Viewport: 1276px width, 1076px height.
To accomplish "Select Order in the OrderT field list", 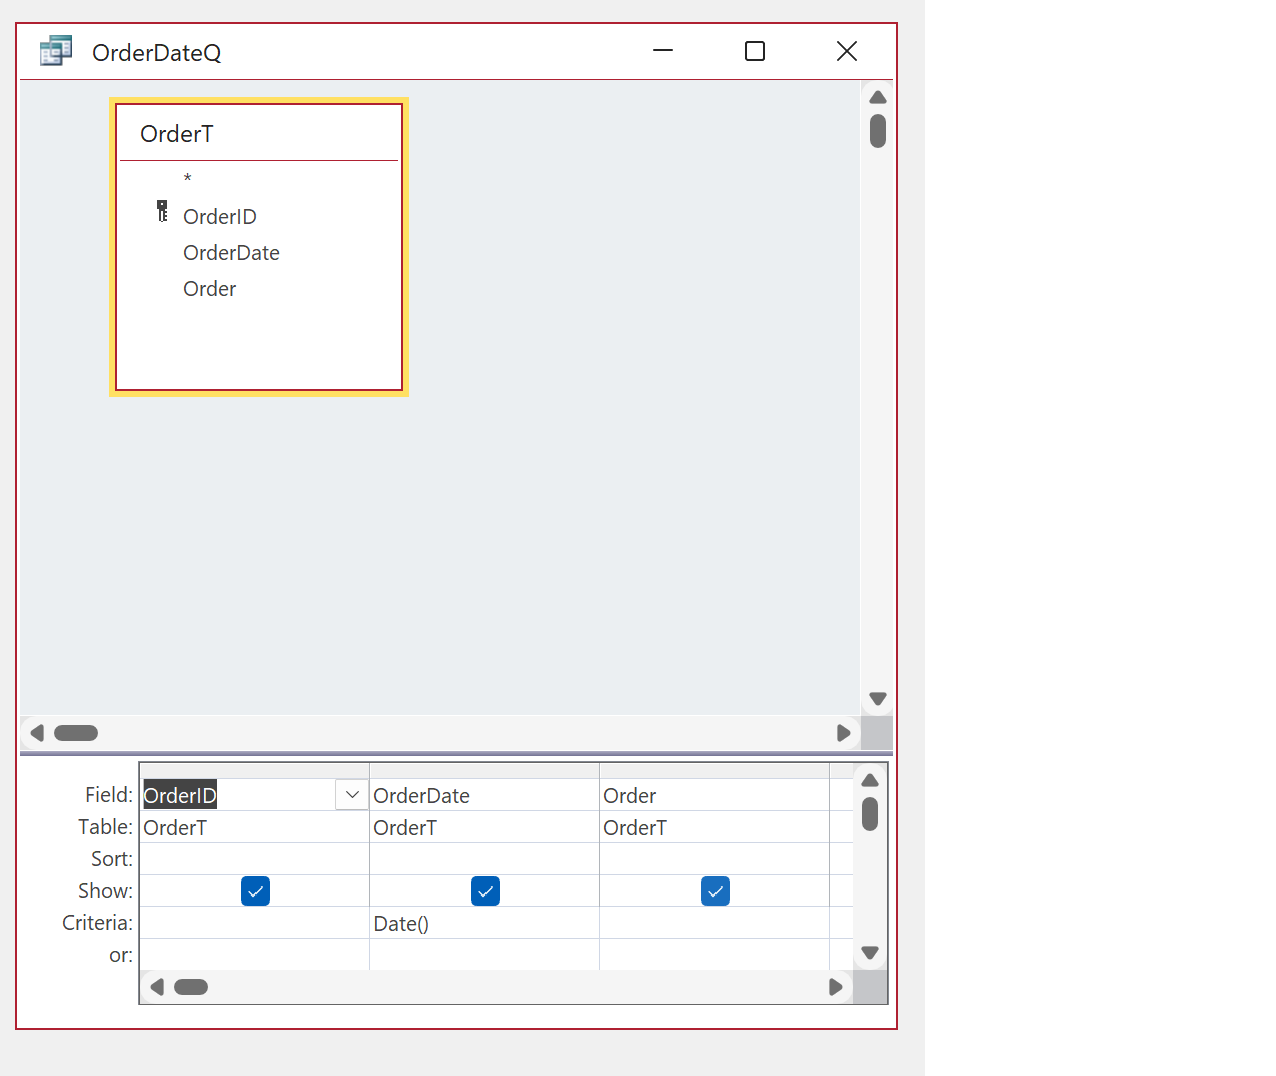I will pyautogui.click(x=209, y=288).
